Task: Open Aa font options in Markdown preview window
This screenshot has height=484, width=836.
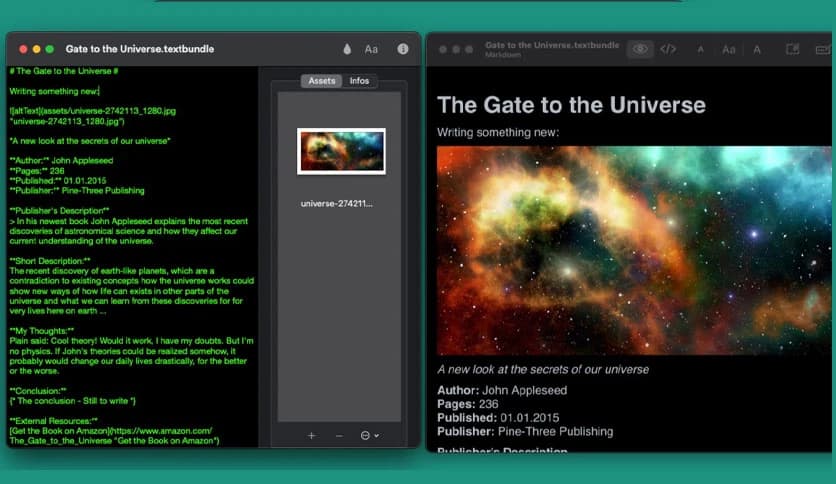Action: tap(728, 50)
